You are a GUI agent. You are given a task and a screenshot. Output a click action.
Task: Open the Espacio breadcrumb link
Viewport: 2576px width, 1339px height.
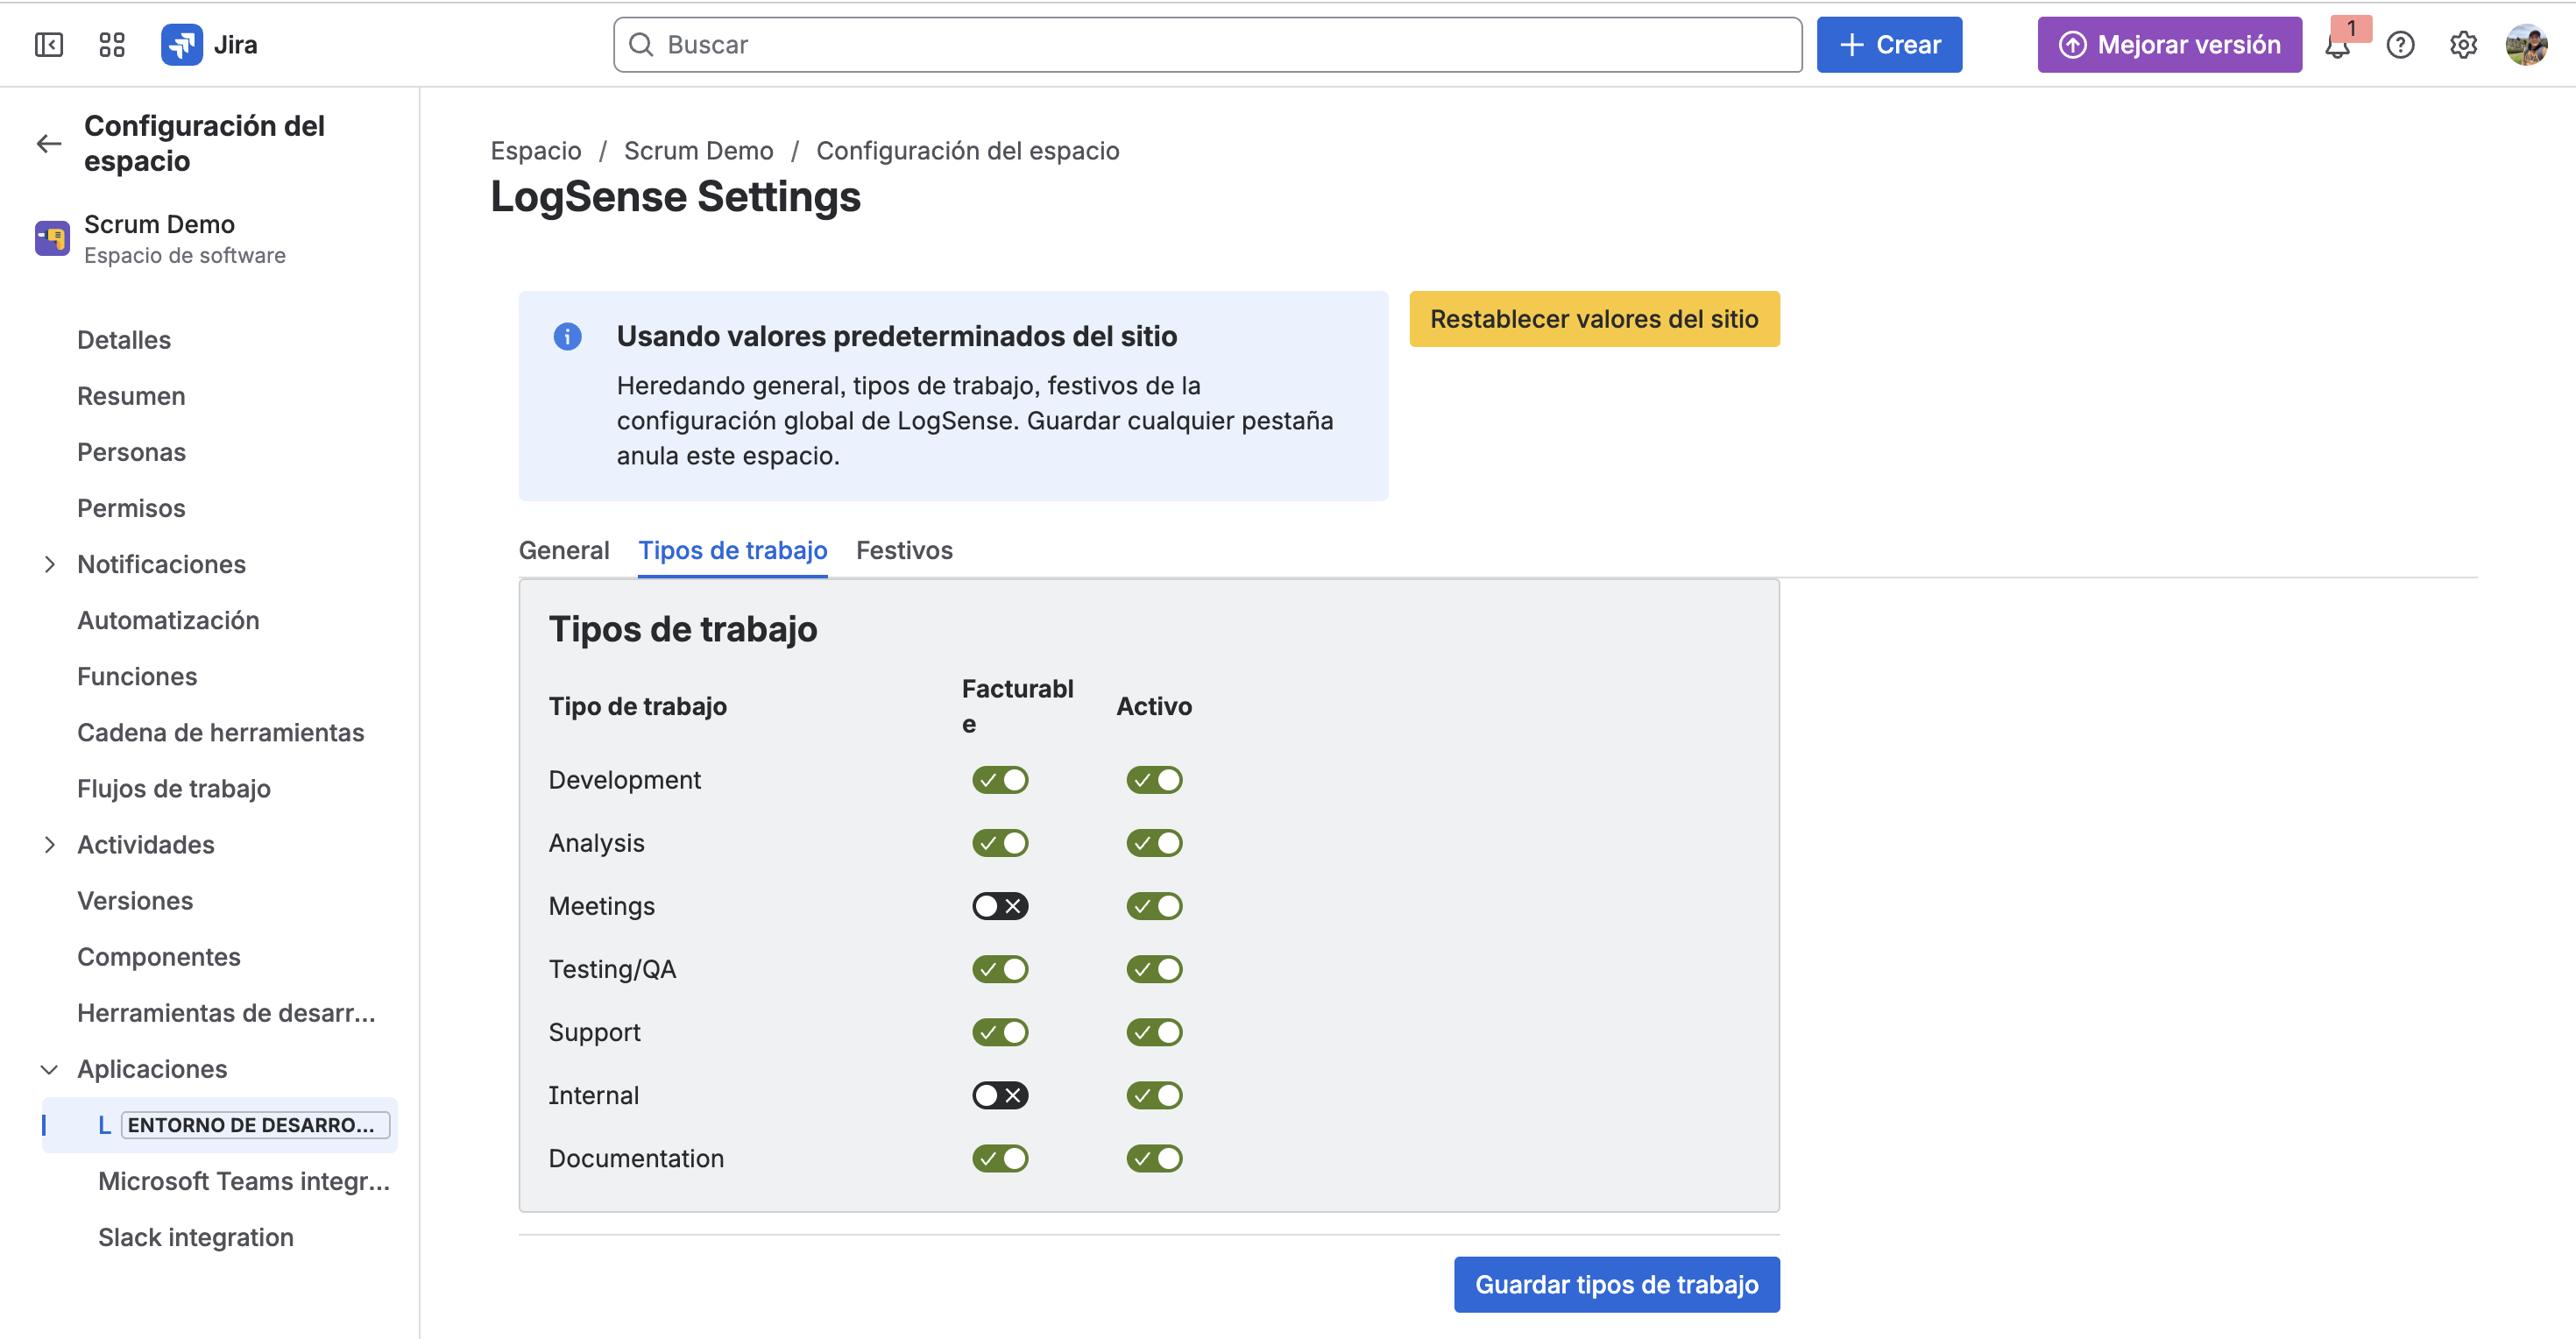point(536,150)
